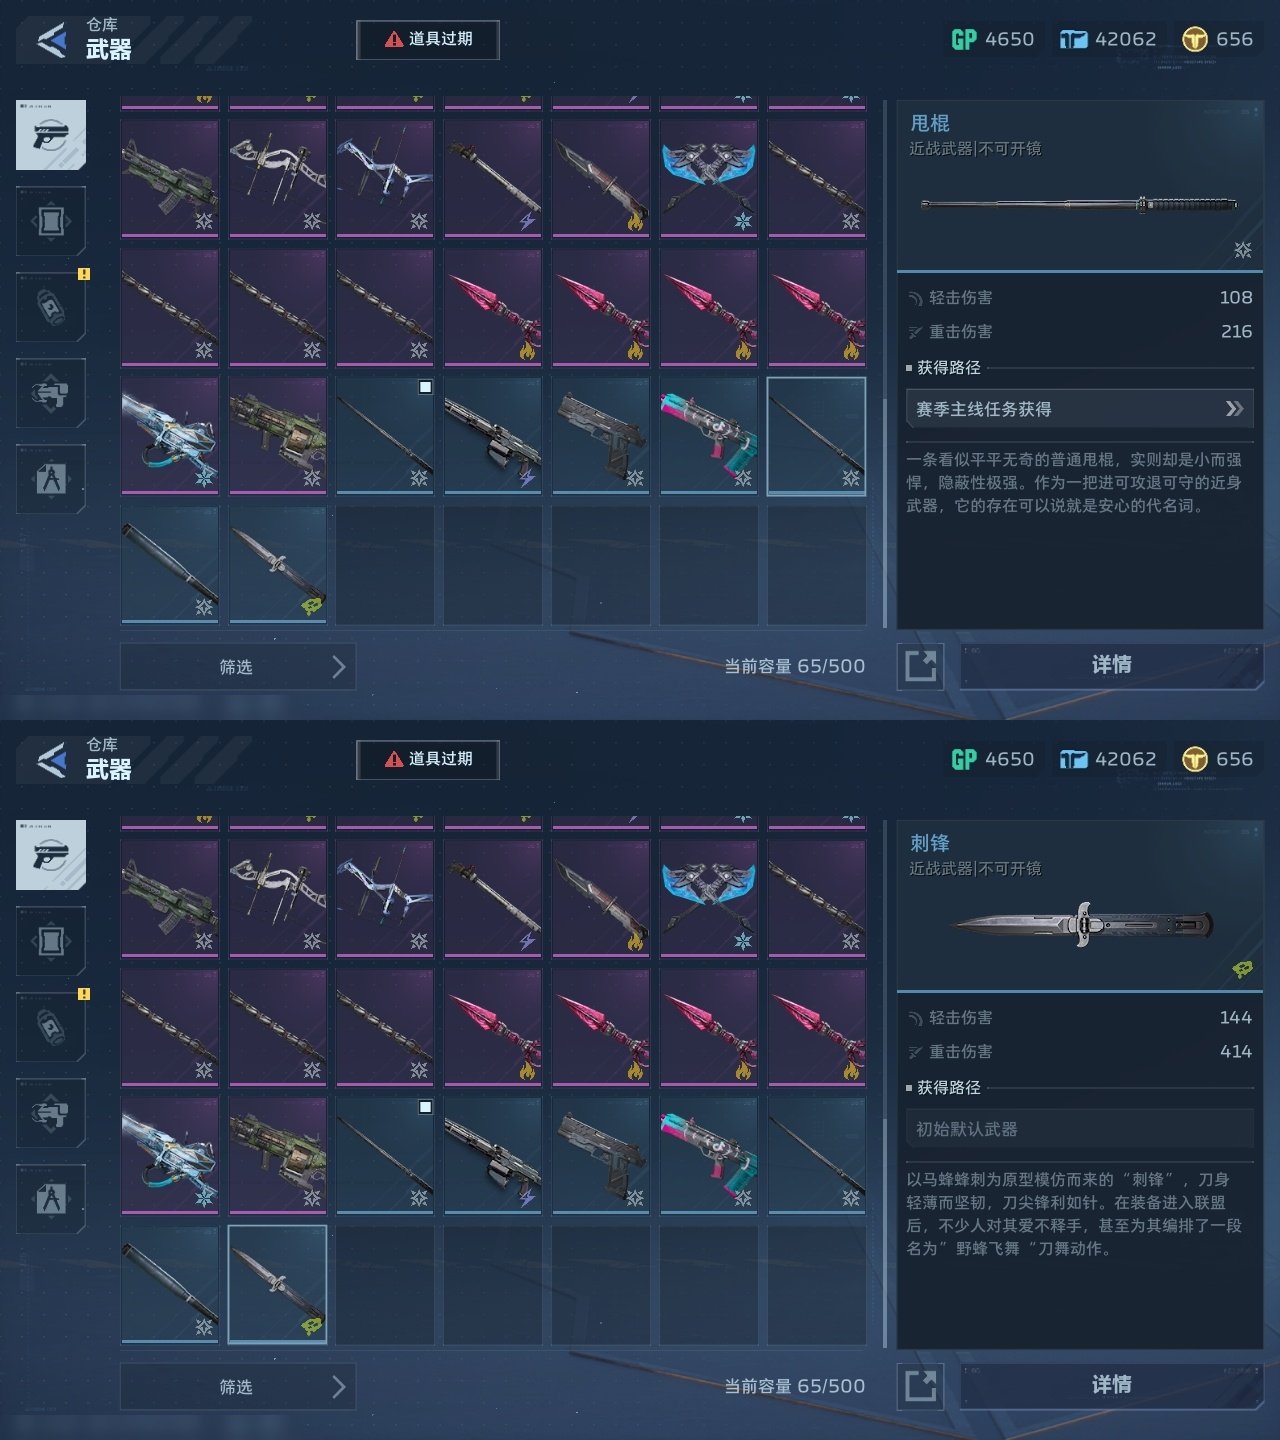Expand the 赛季主线任务获得 acquisition path
Image resolution: width=1280 pixels, height=1440 pixels.
[x=1080, y=409]
